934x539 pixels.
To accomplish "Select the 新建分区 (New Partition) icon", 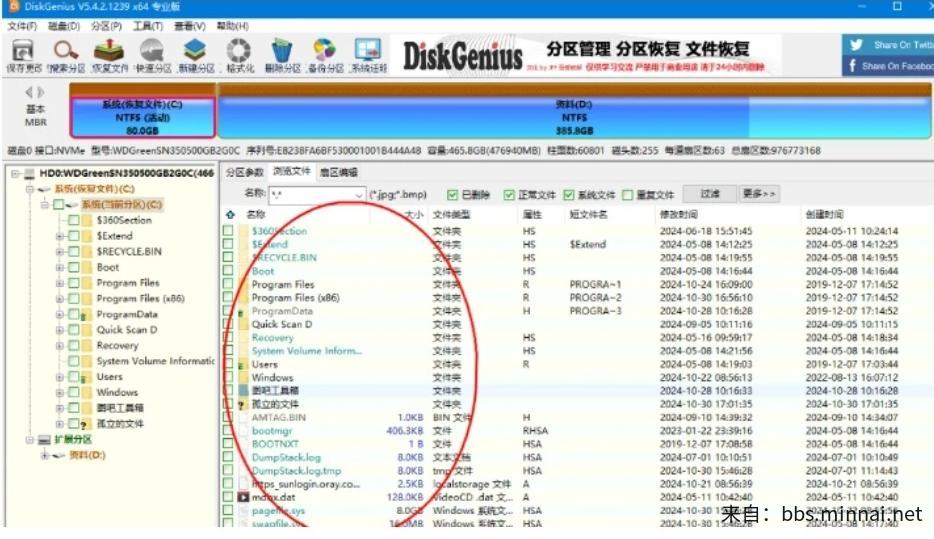I will (196, 54).
